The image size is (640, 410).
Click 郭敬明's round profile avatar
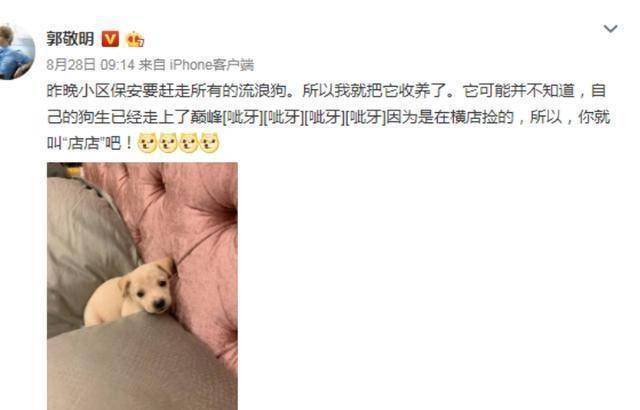[15, 52]
